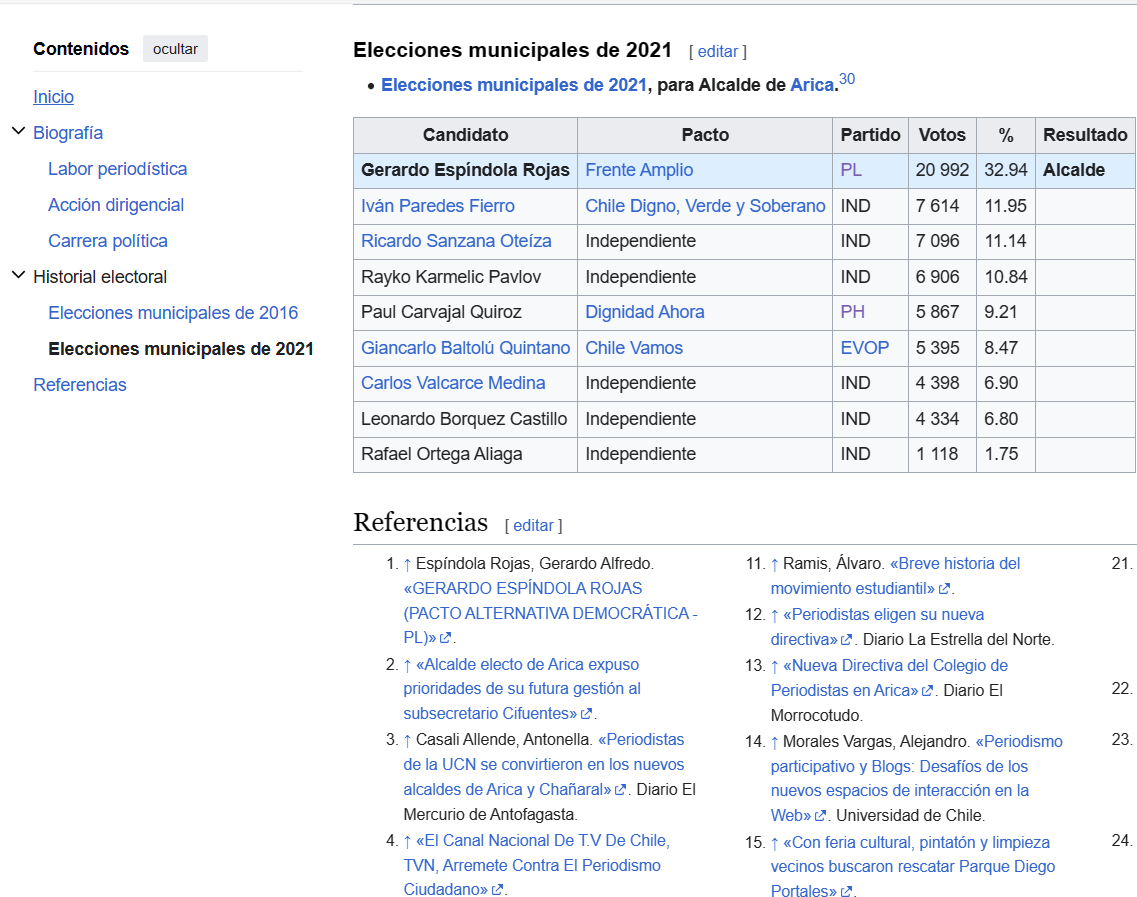Open Giancarlo Baltolú Quintano article
The width and height of the screenshot is (1137, 897).
point(466,348)
